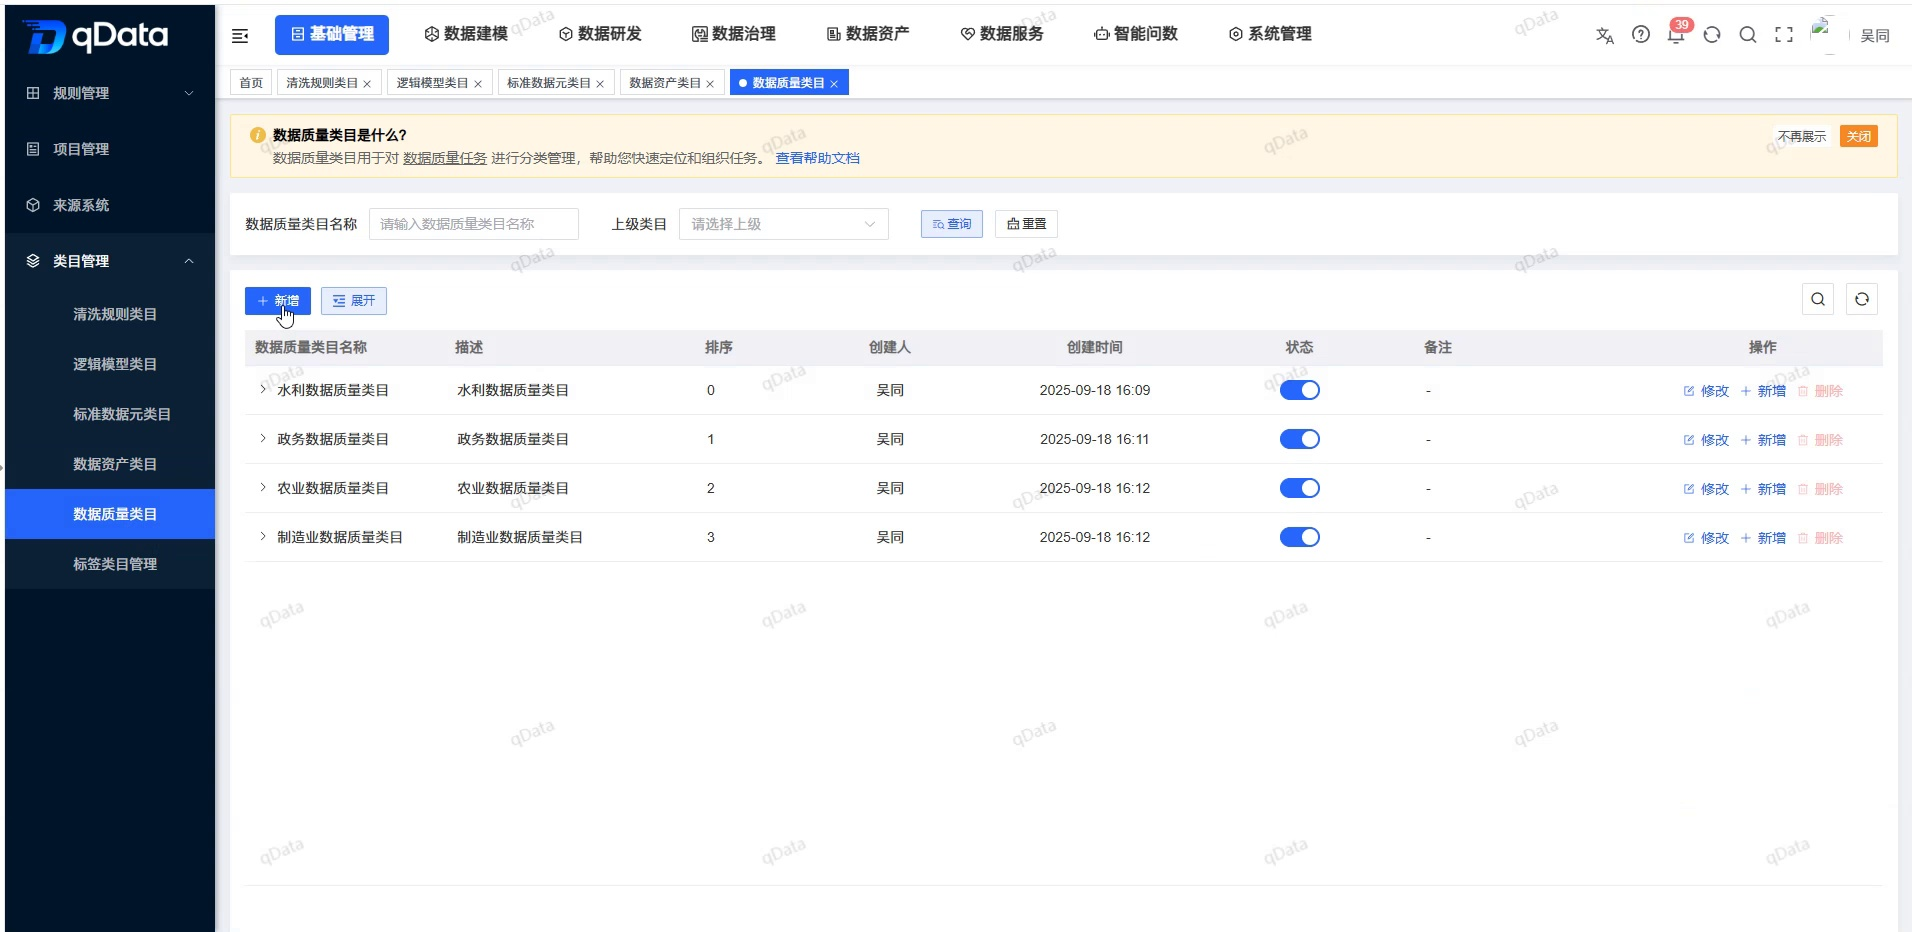Open the help question mark icon
1912x932 pixels.
pos(1641,35)
